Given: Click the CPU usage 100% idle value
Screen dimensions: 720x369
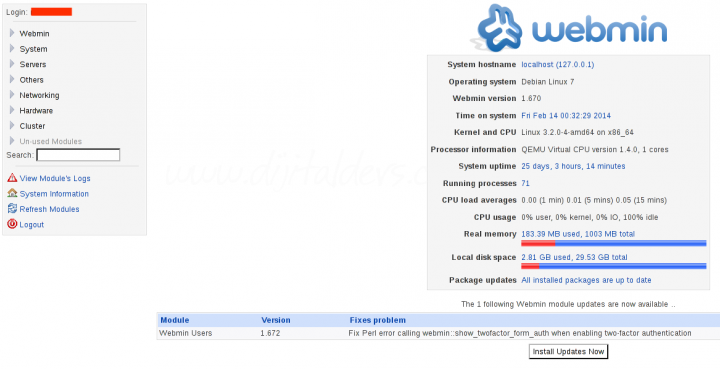Looking at the screenshot, I should pyautogui.click(x=590, y=217).
